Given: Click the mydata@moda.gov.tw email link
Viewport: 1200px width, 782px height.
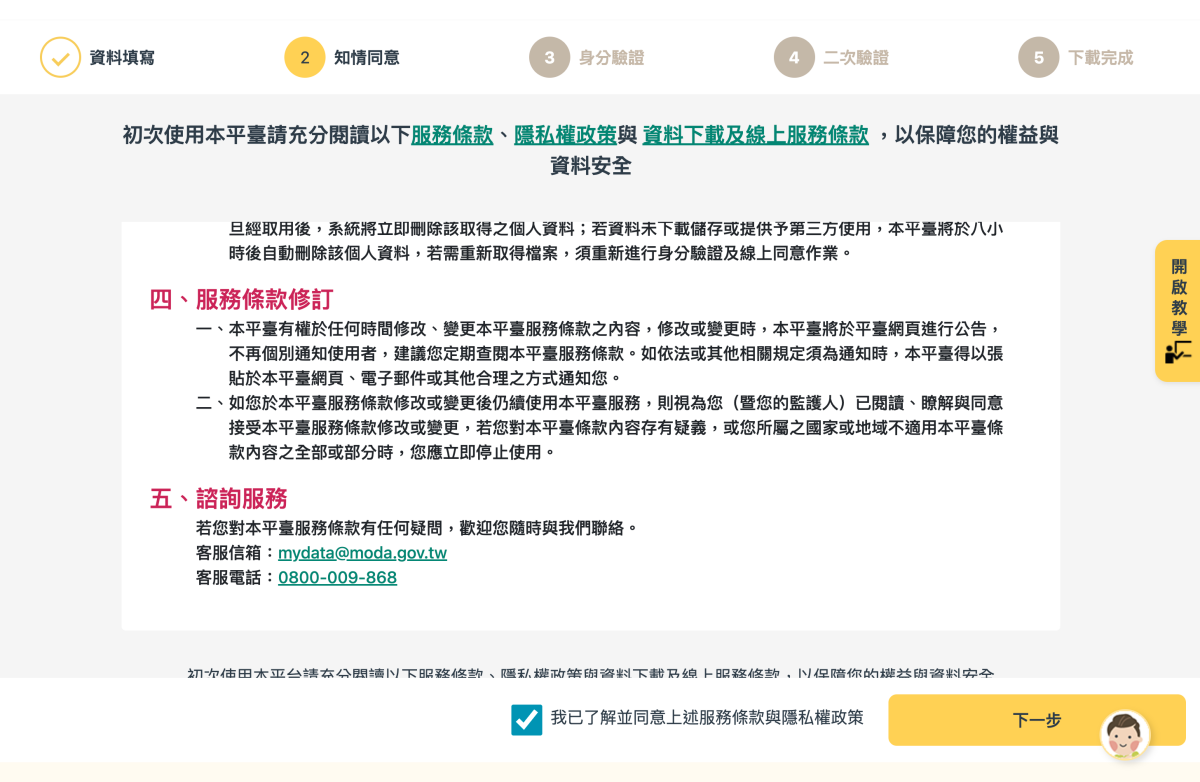Looking at the screenshot, I should (x=362, y=553).
